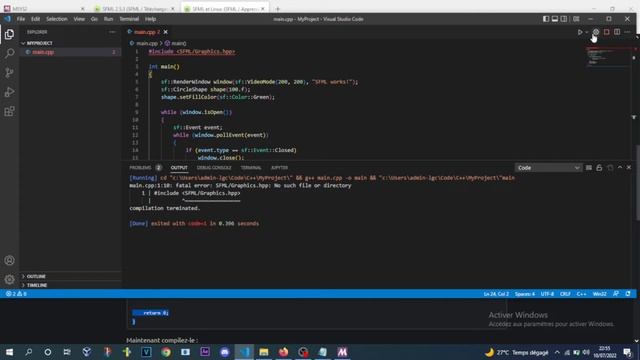The width and height of the screenshot is (640, 360).
Task: Open Source Control view in activity bar
Action: click(x=9, y=73)
